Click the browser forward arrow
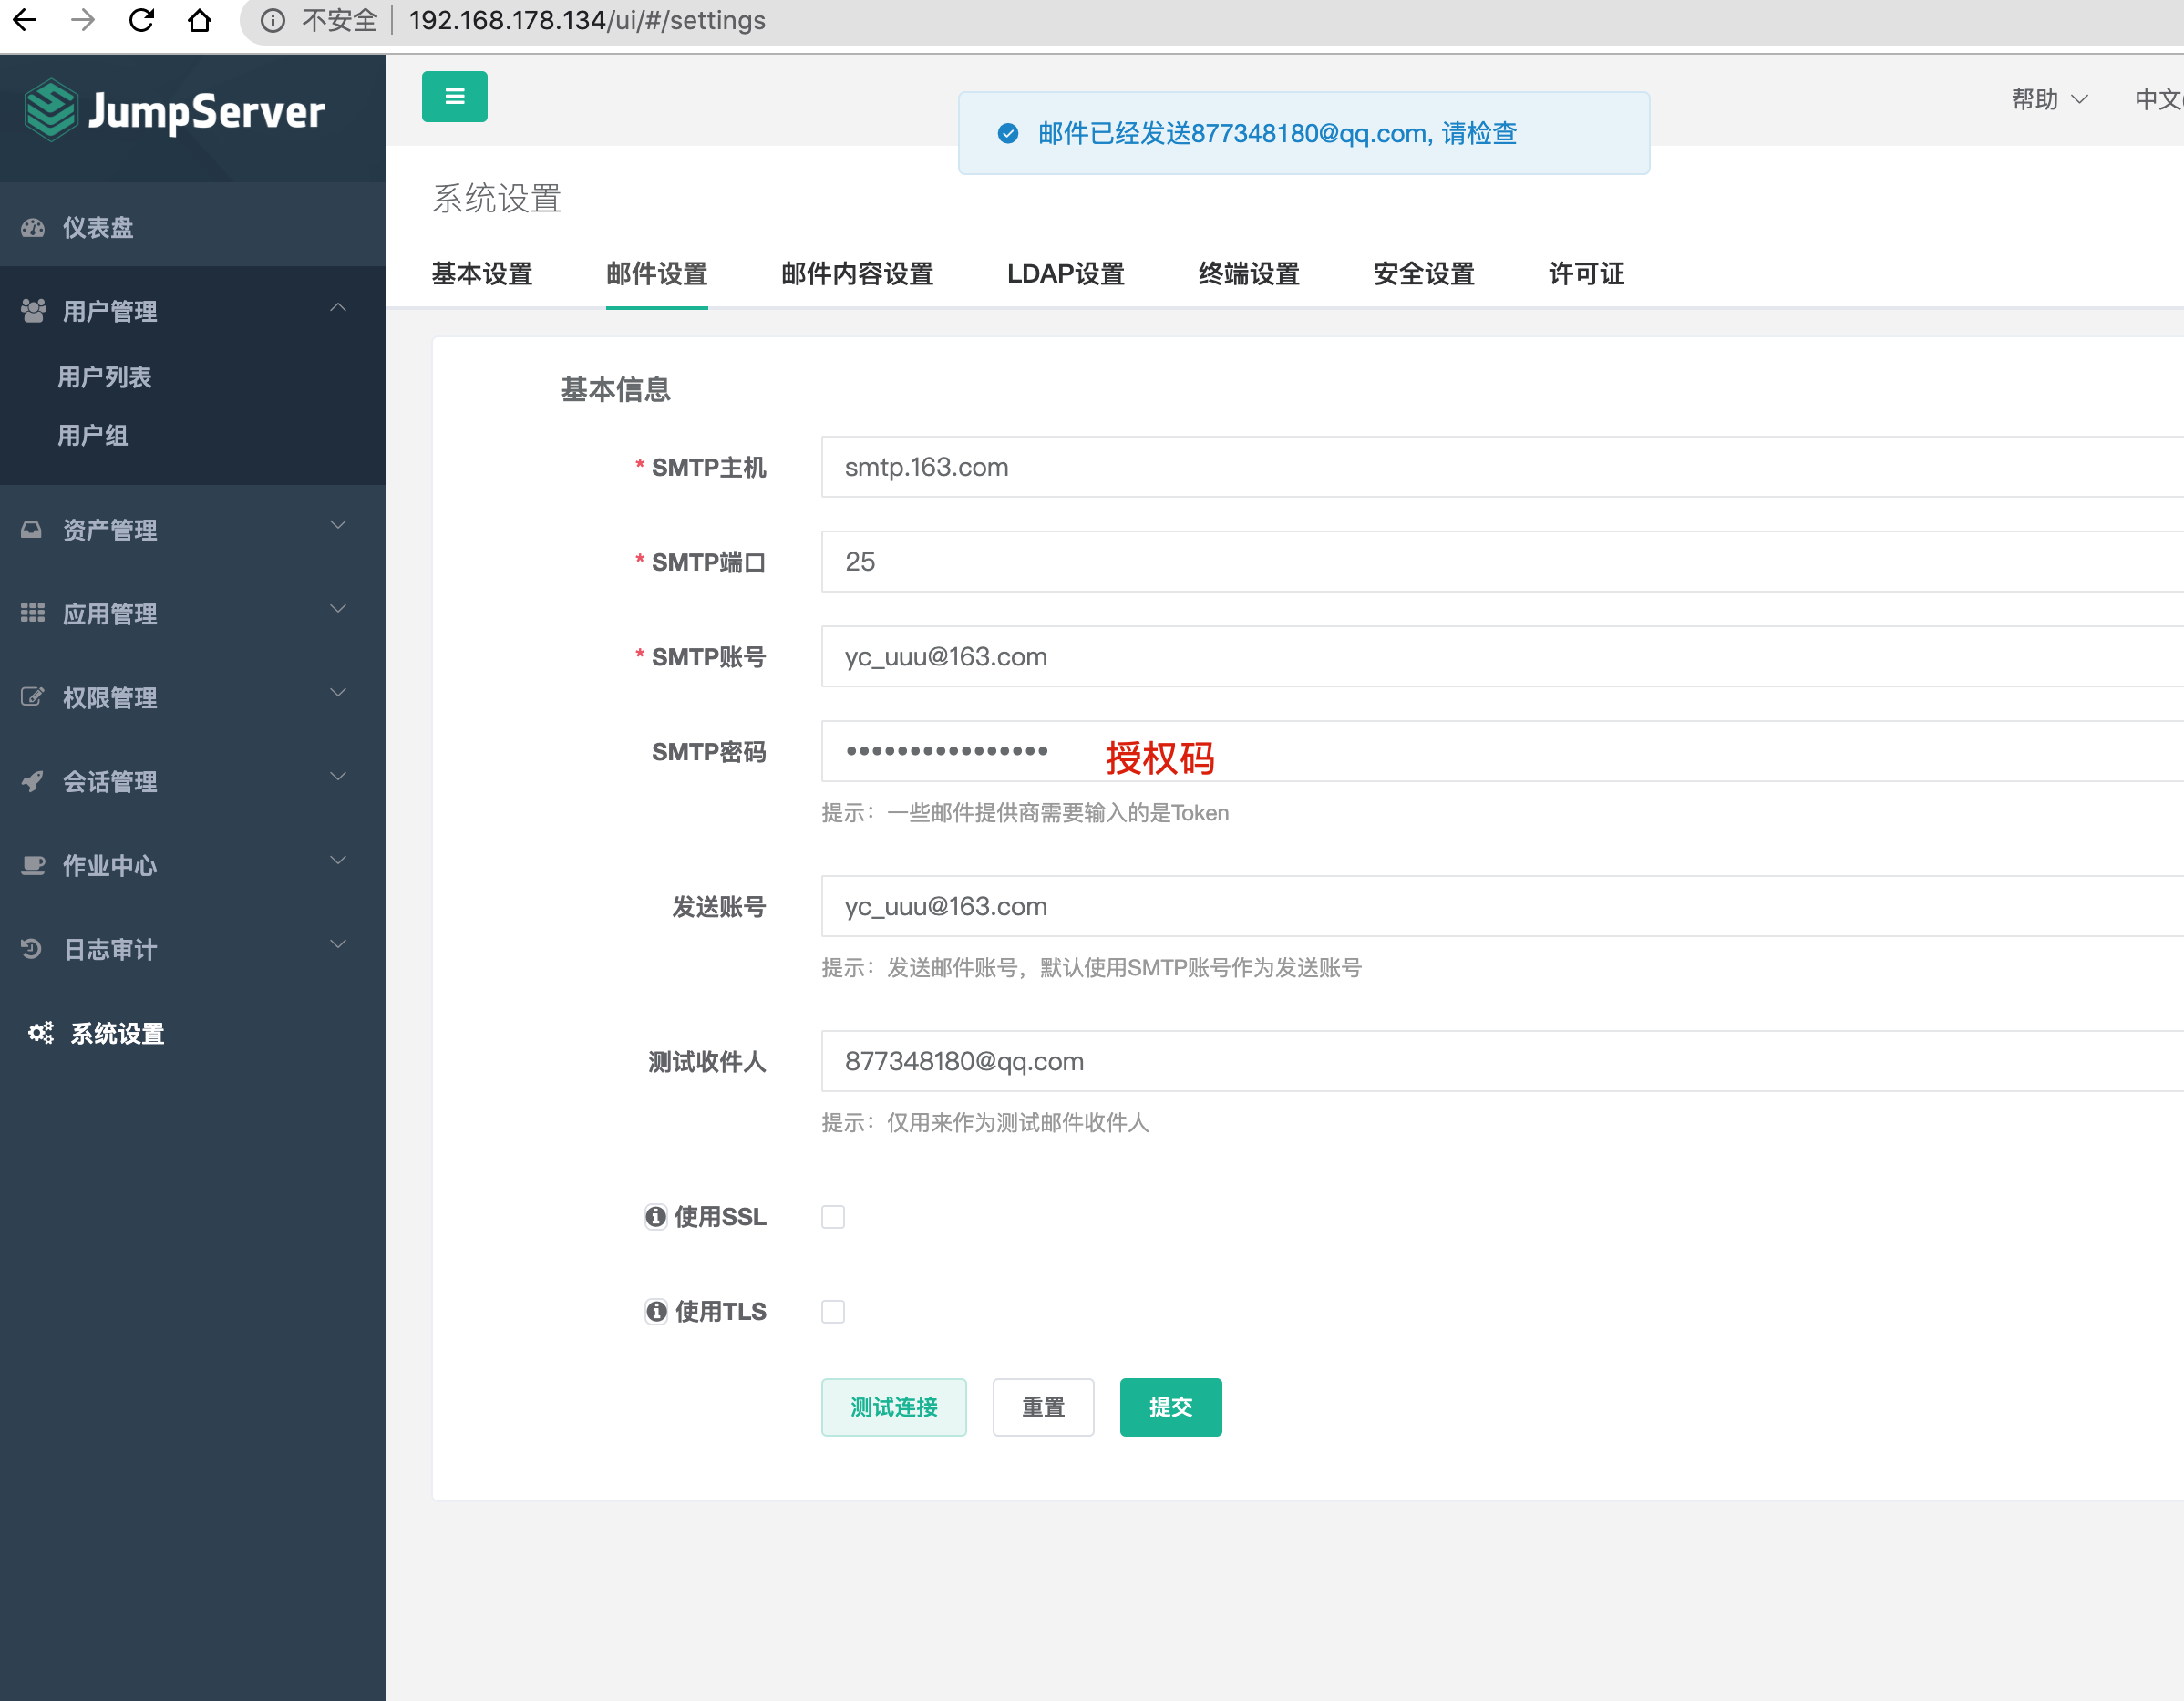 (x=83, y=20)
